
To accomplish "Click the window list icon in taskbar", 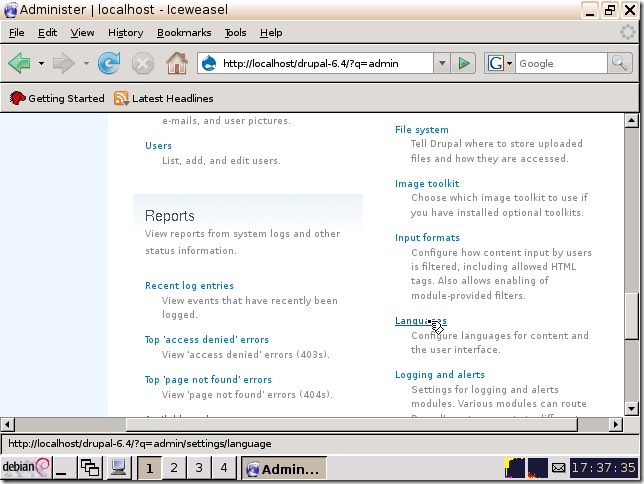I will (90, 468).
